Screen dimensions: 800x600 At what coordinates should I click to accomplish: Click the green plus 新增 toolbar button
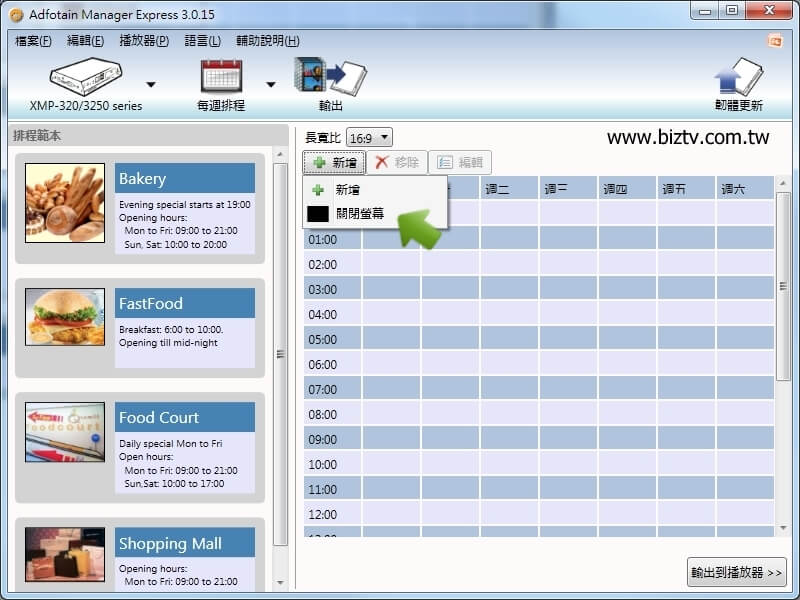[x=334, y=162]
